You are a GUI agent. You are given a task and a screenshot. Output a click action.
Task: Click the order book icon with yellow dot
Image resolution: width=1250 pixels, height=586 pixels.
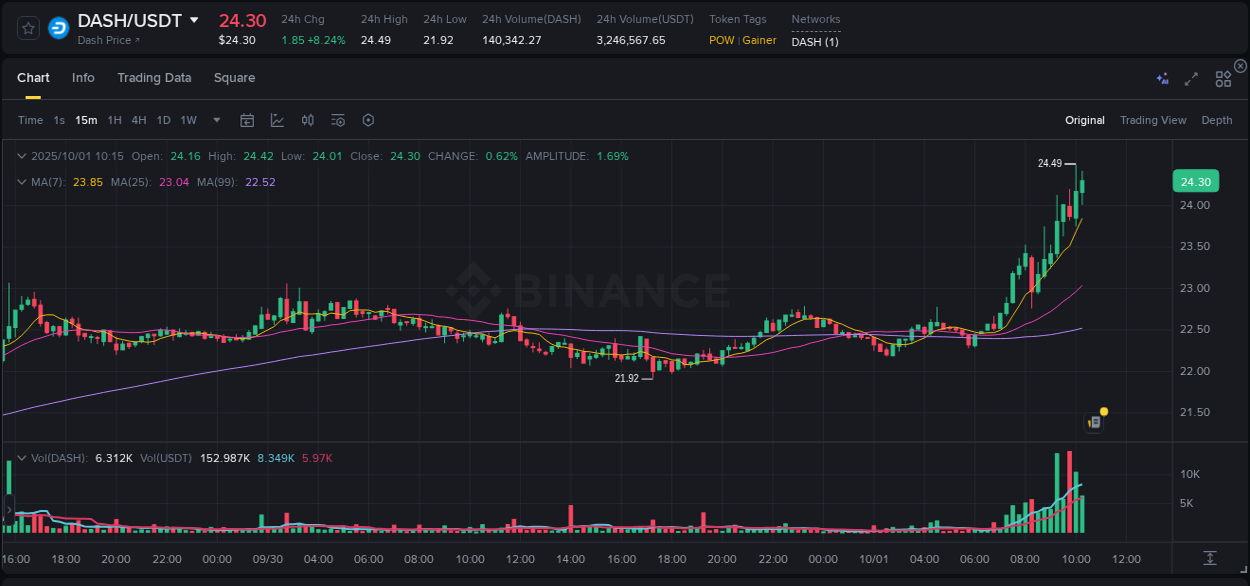(x=1094, y=420)
